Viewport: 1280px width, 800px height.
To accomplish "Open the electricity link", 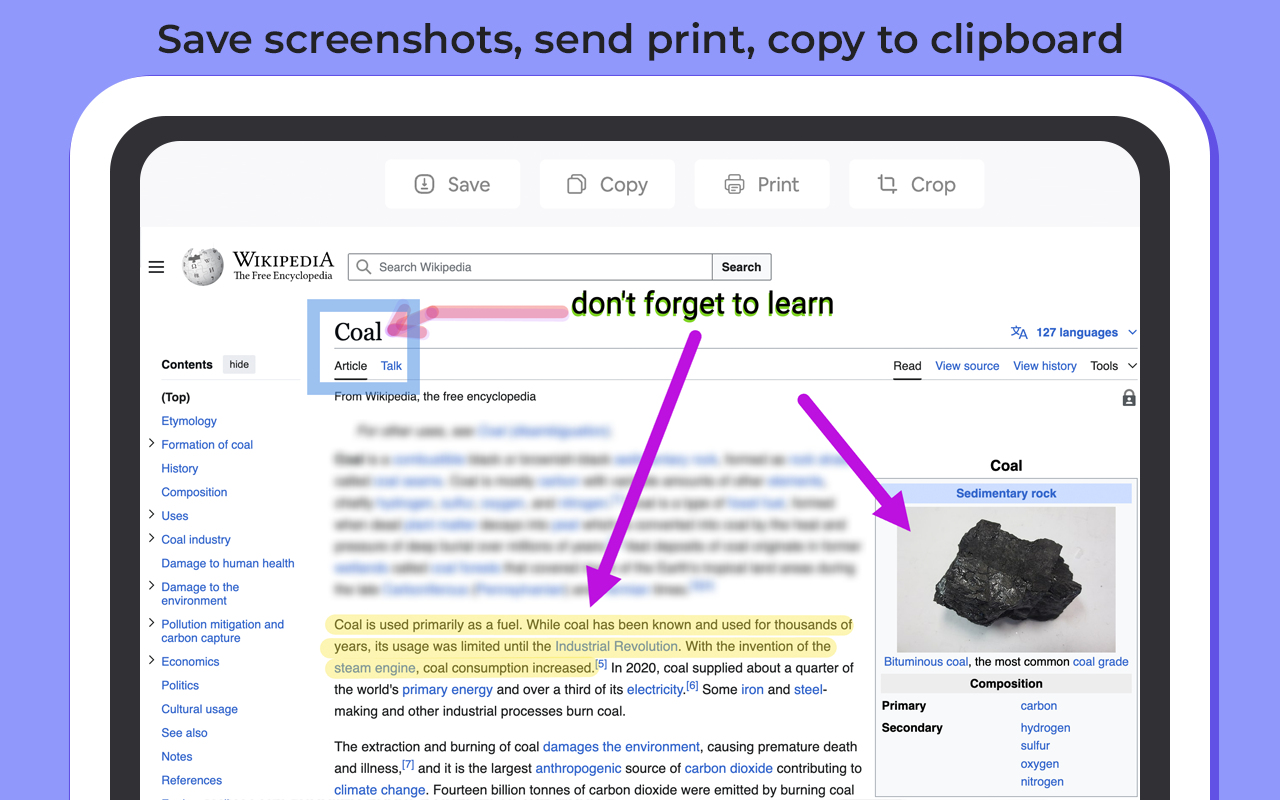I will [x=654, y=689].
